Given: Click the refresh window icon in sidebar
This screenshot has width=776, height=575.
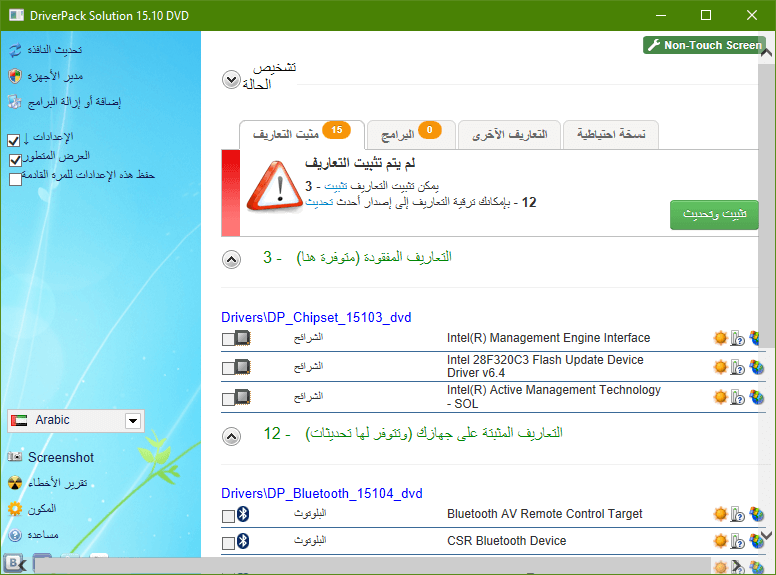Looking at the screenshot, I should (x=15, y=49).
